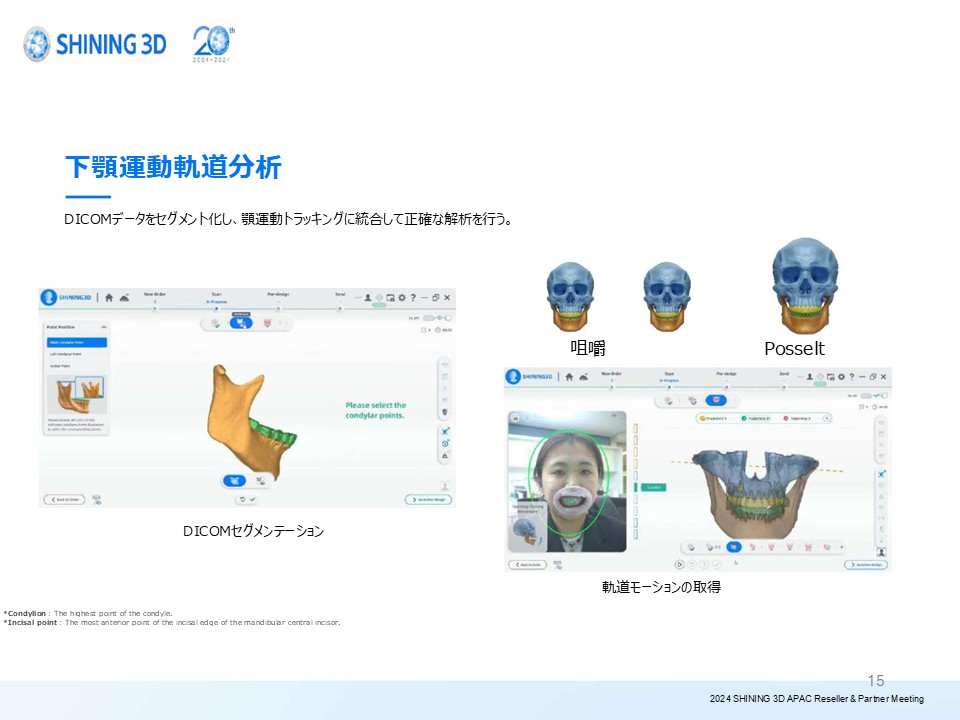Click confirm checkmark below the mandible model
960x720 pixels.
coord(253,499)
